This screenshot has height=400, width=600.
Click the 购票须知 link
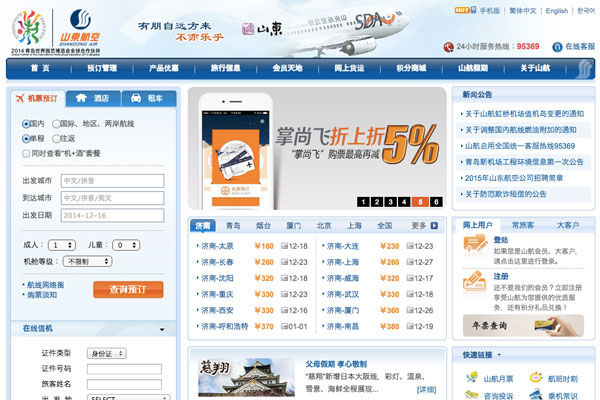coord(42,295)
